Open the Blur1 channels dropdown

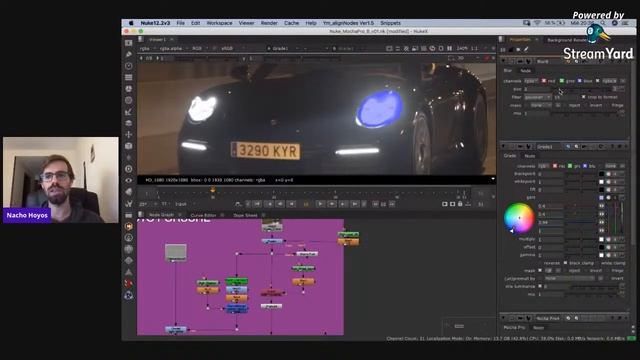pyautogui.click(x=531, y=81)
